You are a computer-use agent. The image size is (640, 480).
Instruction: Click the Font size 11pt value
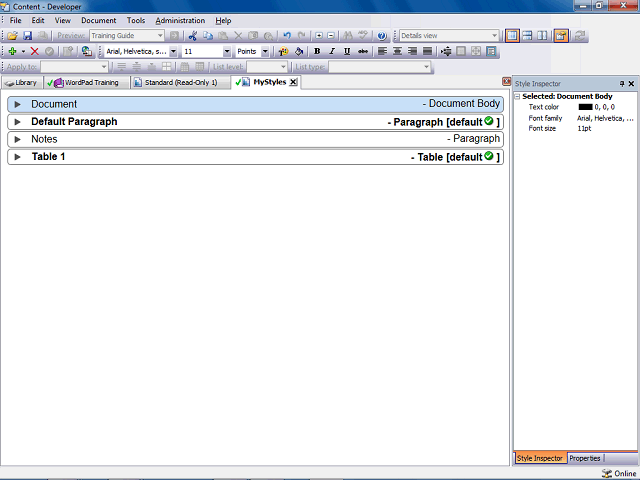click(x=584, y=129)
